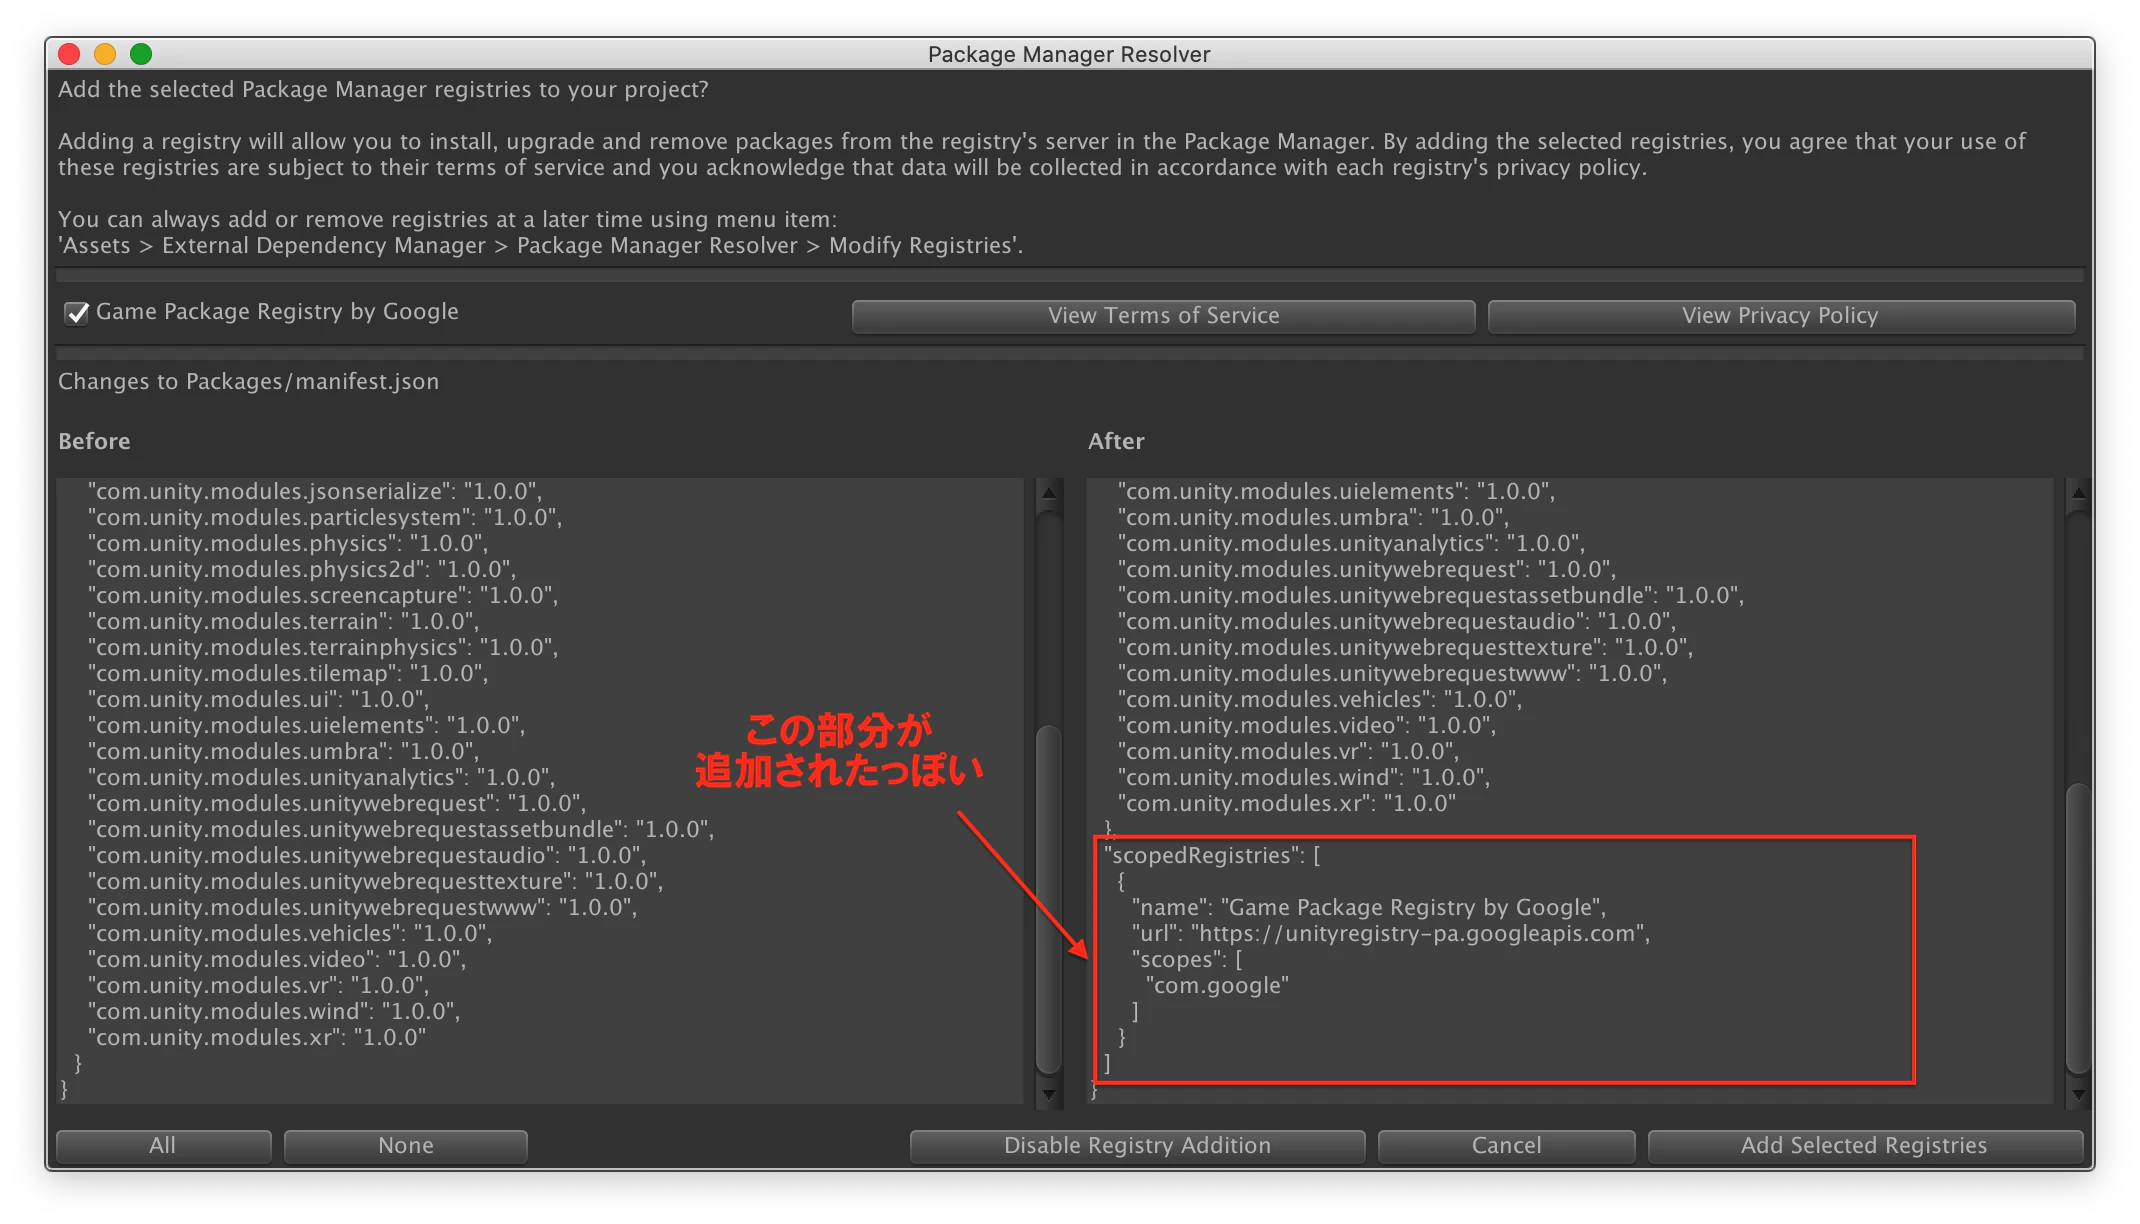Click com.unity.modules.physics2d in Before pane
Viewport: 2140px width, 1224px height.
pyautogui.click(x=302, y=570)
